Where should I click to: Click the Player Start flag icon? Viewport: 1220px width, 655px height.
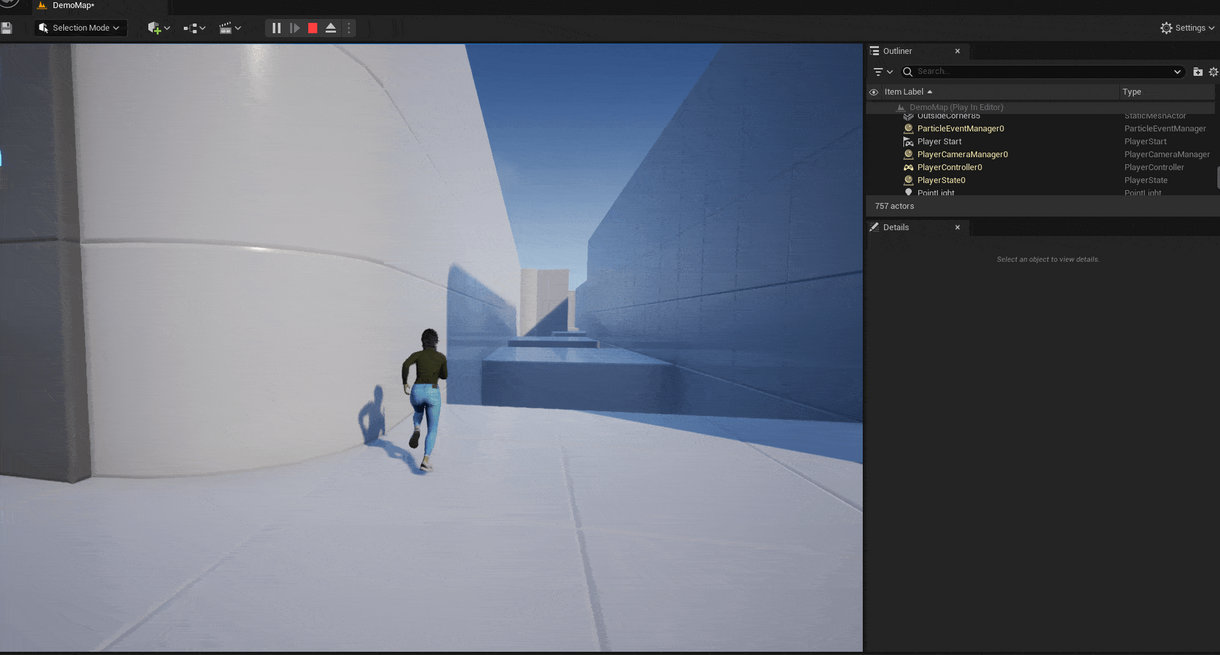908,141
